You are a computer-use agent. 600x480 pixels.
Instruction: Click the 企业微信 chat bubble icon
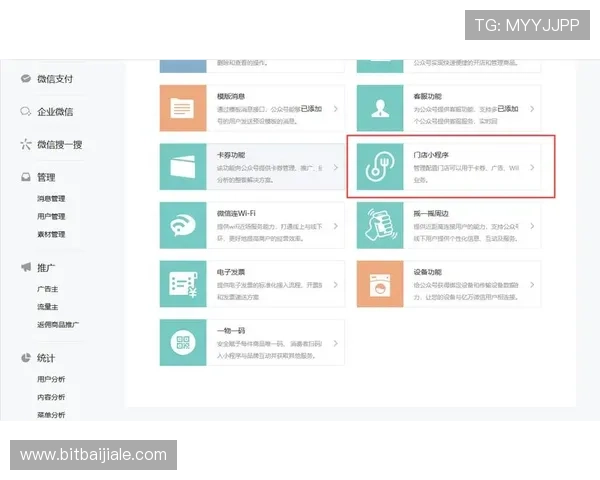(x=26, y=111)
